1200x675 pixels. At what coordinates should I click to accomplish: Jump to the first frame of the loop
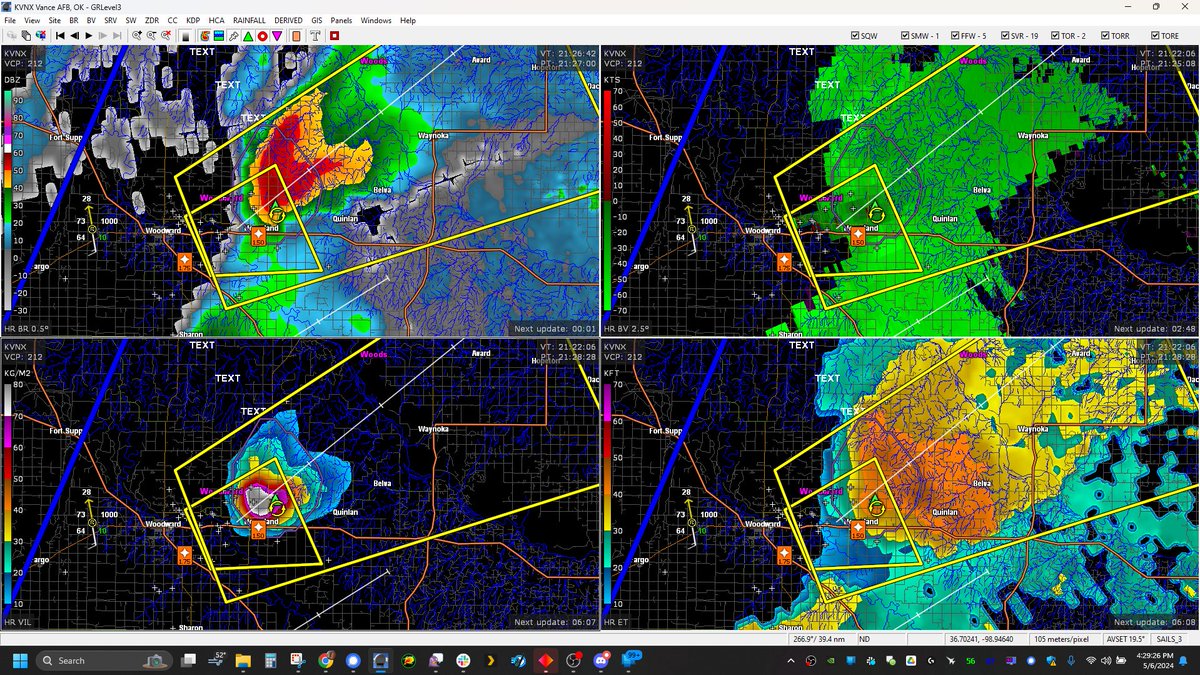(x=60, y=36)
